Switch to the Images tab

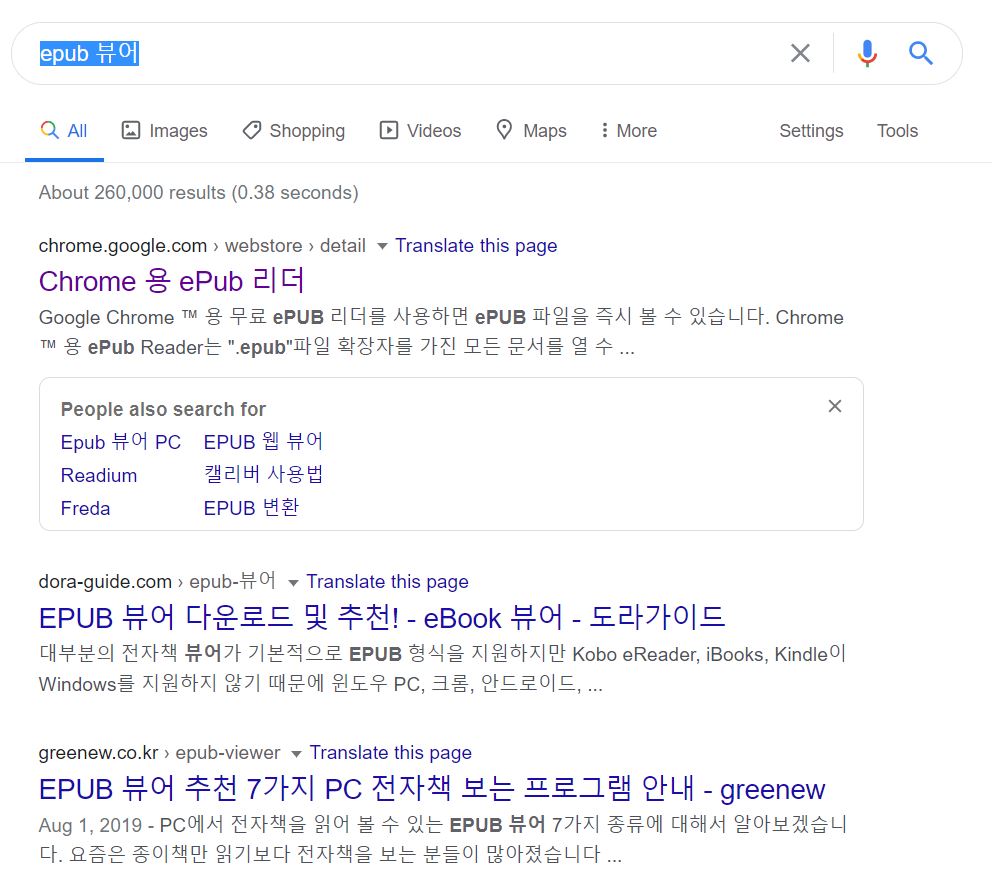point(164,131)
